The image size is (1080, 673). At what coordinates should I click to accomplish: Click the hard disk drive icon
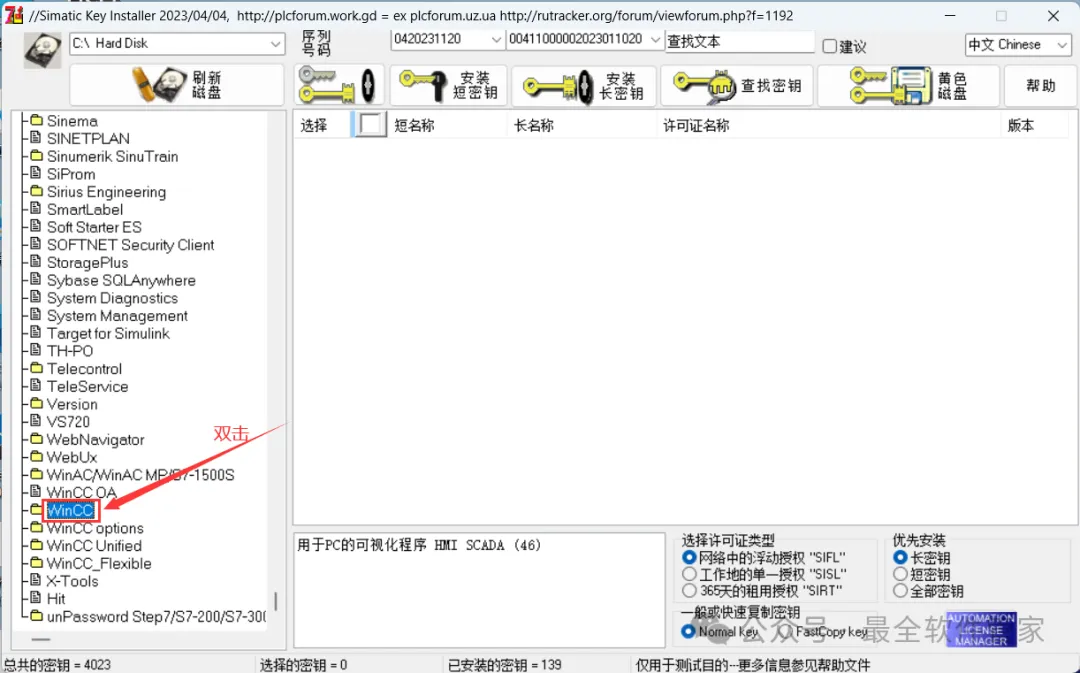pyautogui.click(x=42, y=50)
